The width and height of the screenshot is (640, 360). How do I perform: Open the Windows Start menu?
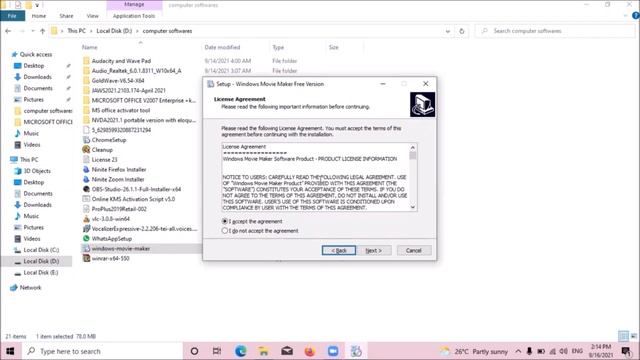[x=10, y=351]
